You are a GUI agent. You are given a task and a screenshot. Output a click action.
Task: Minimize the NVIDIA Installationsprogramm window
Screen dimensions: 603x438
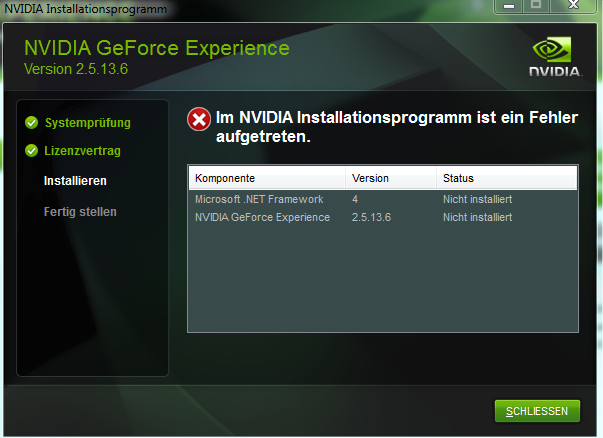[x=509, y=5]
